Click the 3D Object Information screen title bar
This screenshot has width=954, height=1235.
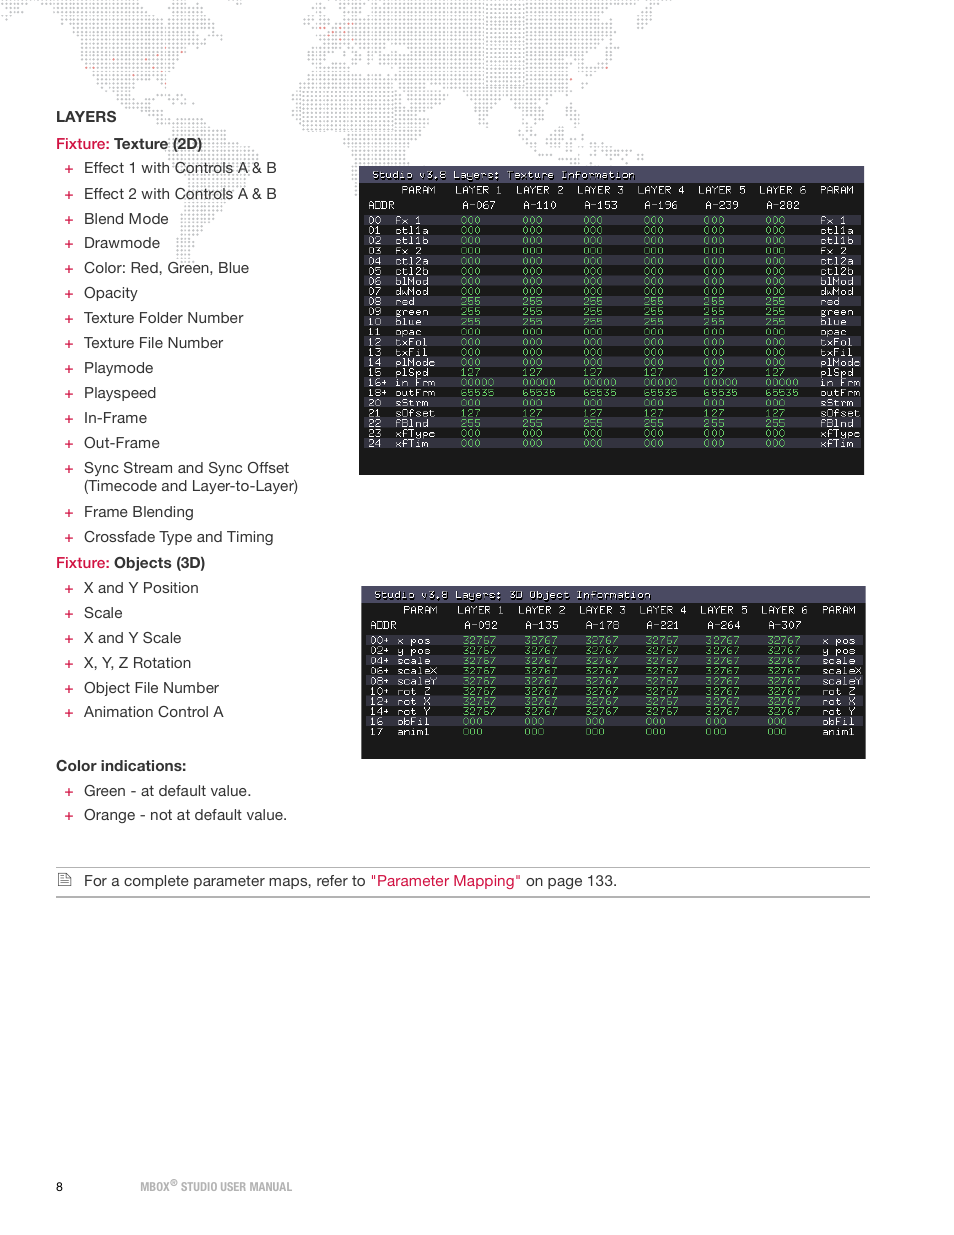click(x=613, y=594)
